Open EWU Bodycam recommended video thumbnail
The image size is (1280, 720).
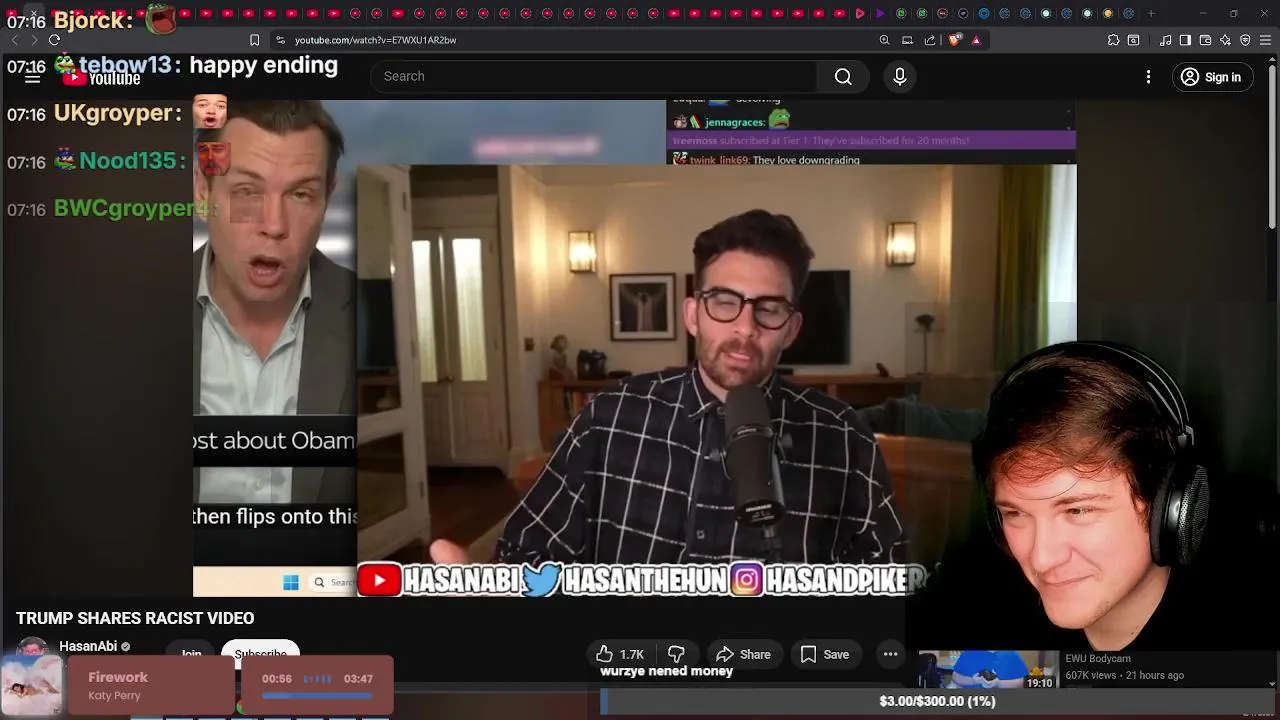988,670
